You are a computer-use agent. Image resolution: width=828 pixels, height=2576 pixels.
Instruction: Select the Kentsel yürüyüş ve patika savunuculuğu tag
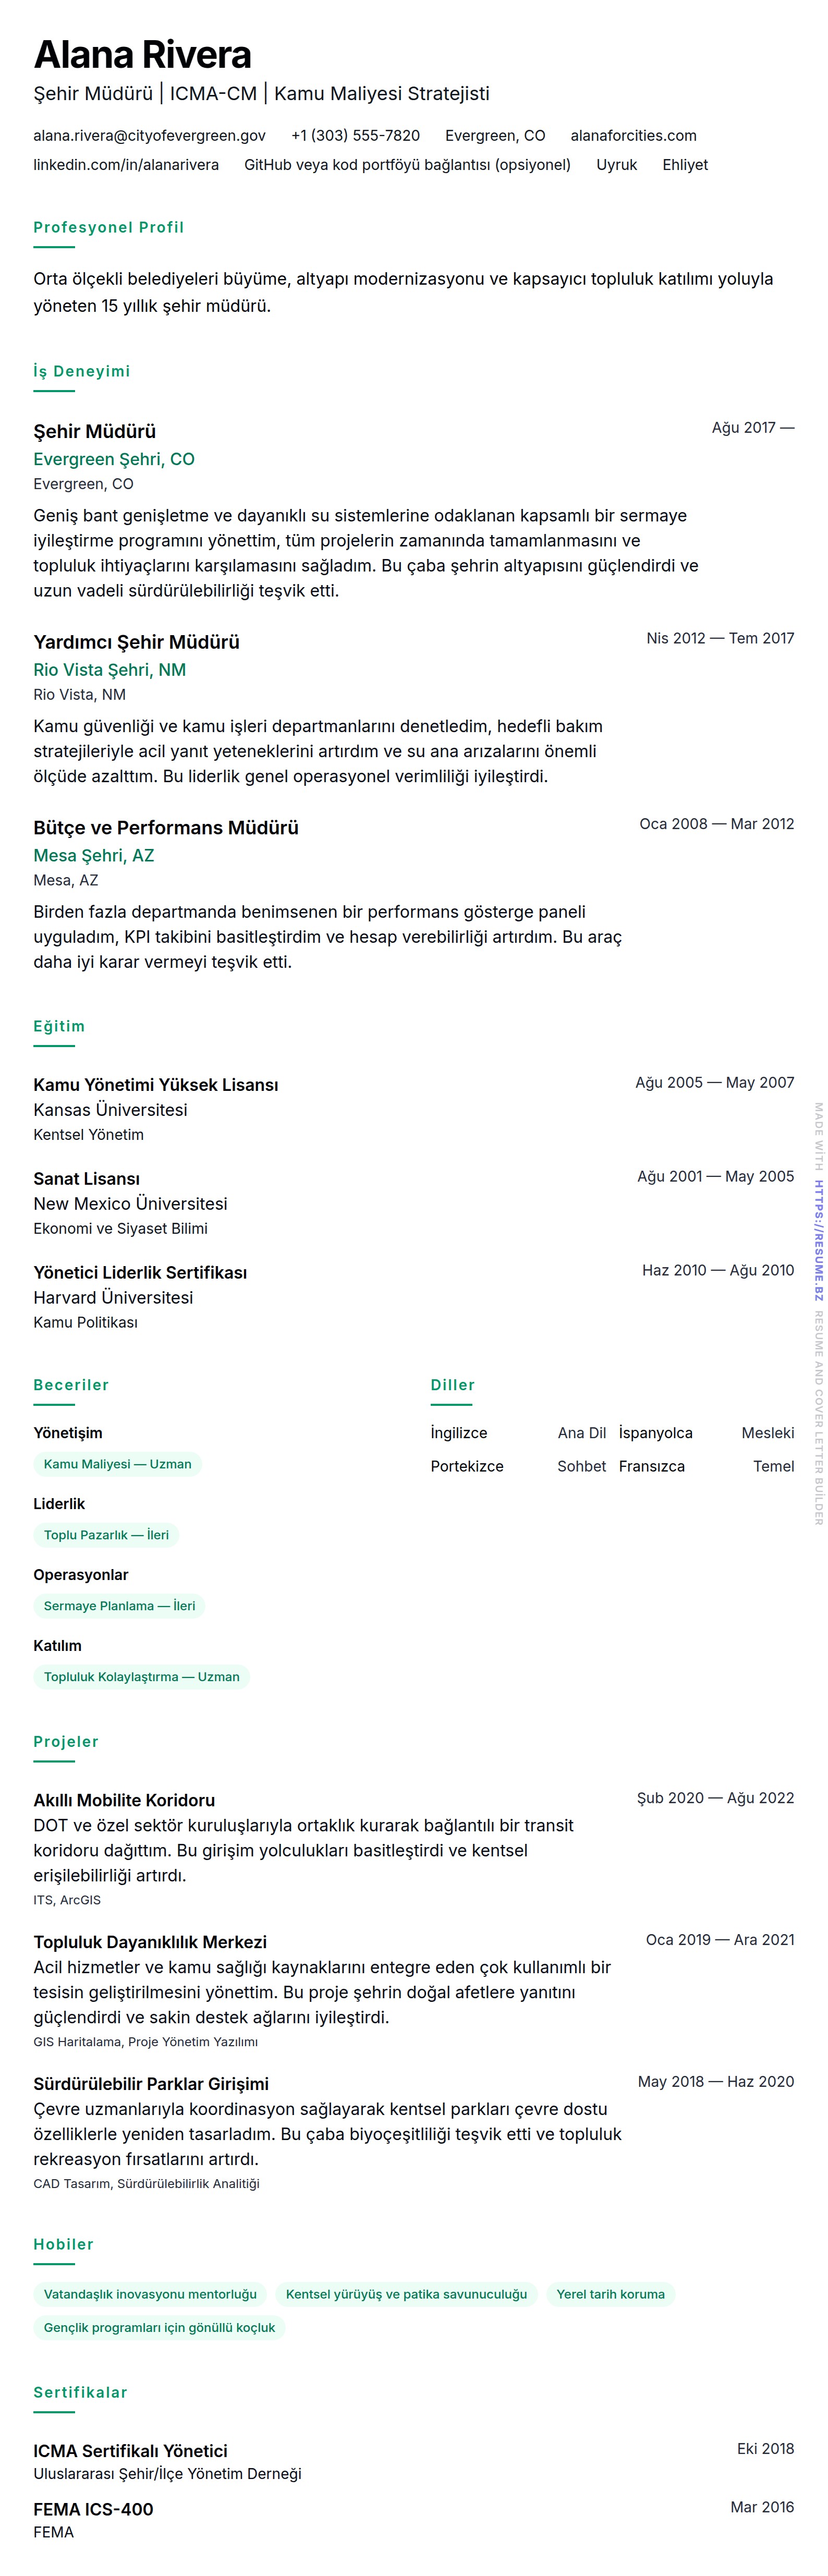(x=406, y=2294)
